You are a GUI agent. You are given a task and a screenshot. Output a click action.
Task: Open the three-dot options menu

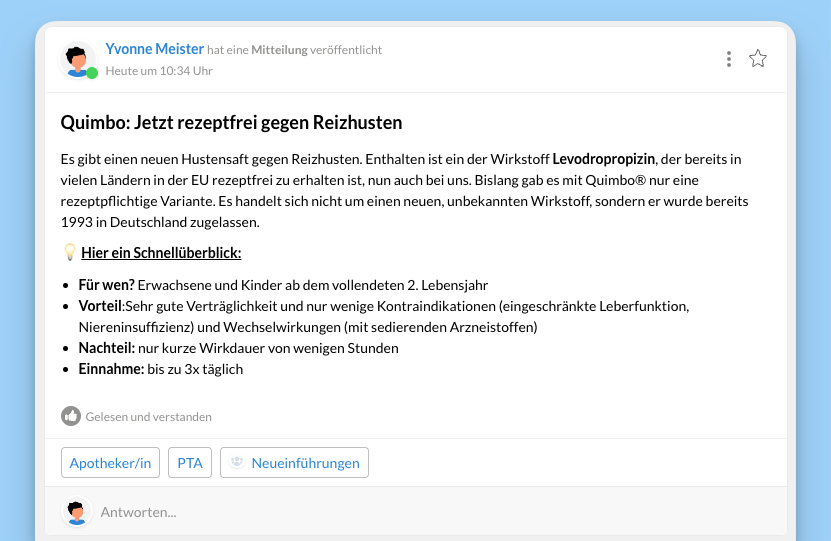729,59
